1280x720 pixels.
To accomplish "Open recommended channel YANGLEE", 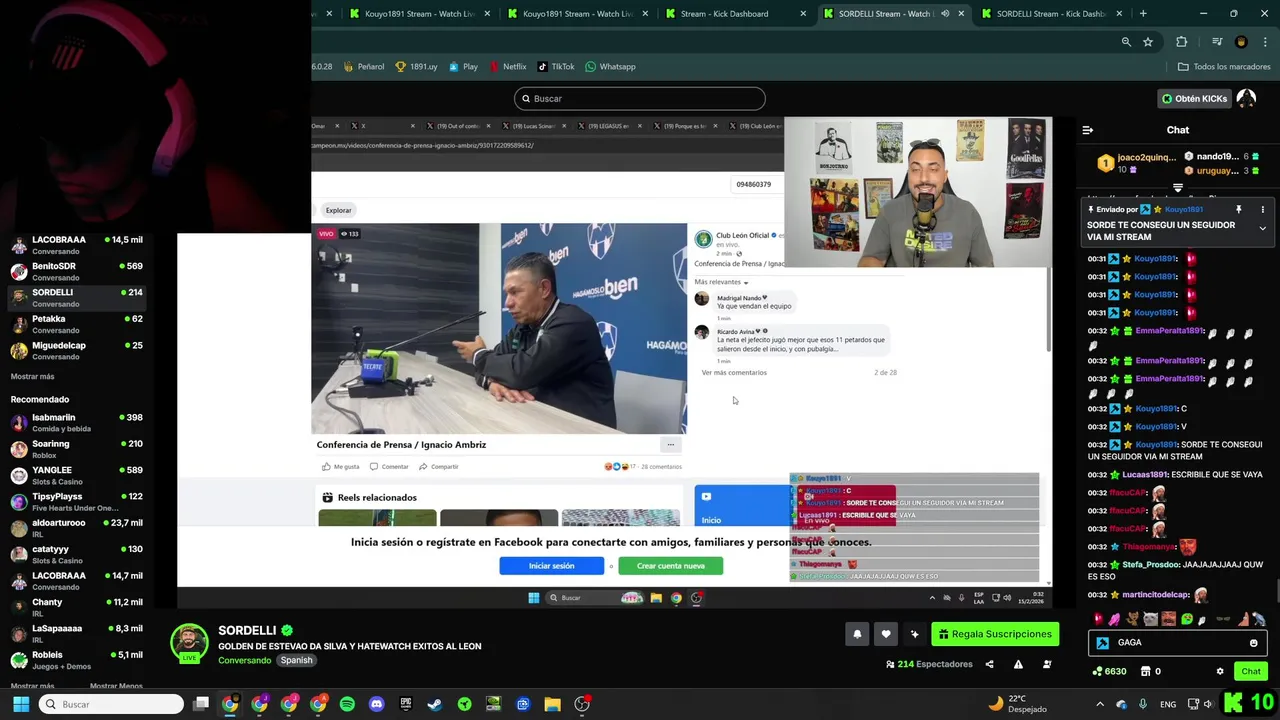I will [x=77, y=475].
